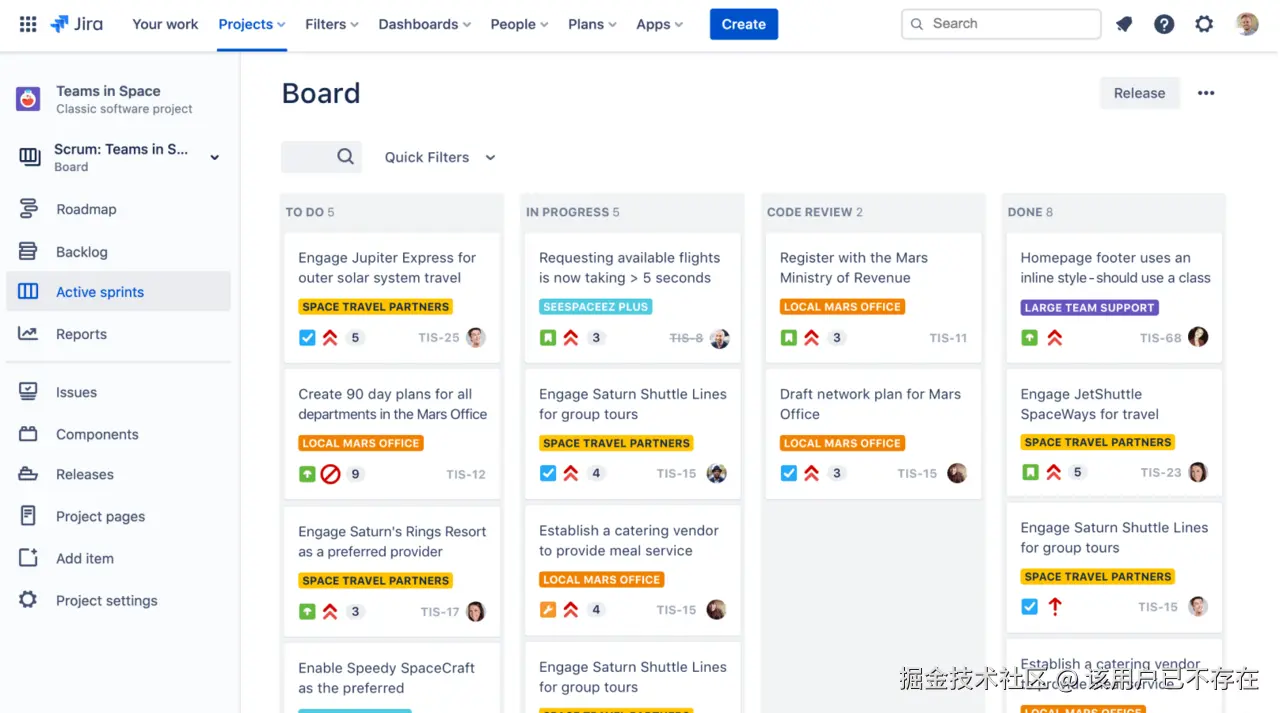Click the Jira logo
1280x713 pixels.
tap(77, 24)
